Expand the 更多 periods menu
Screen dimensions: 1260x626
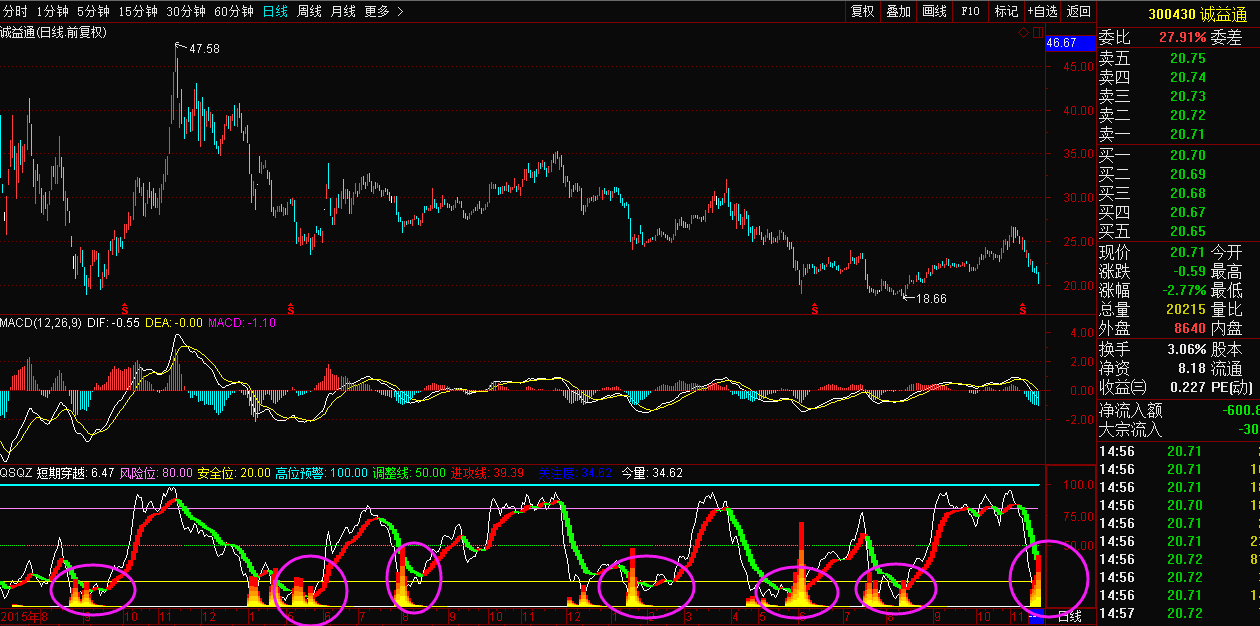(x=384, y=11)
